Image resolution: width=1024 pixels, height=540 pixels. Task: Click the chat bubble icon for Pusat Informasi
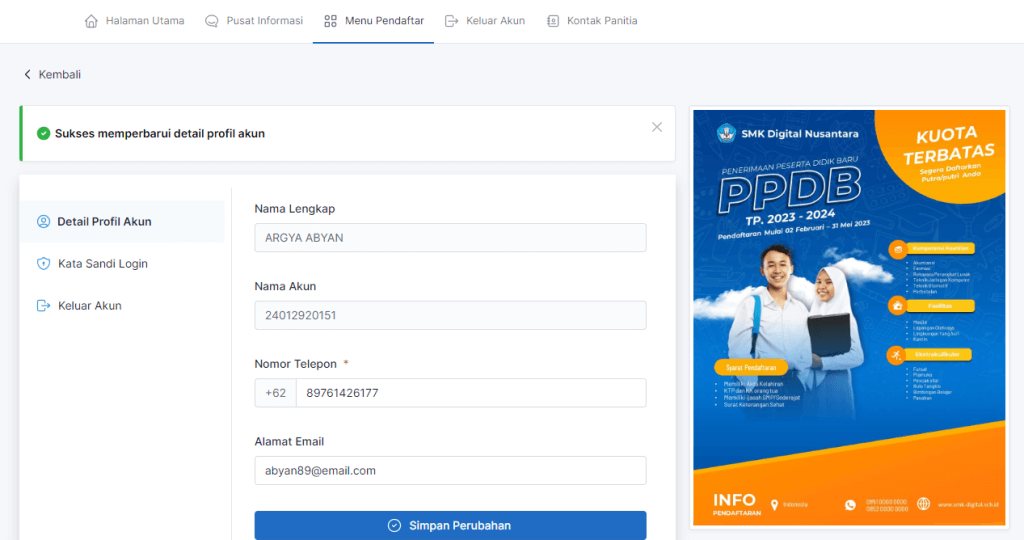click(x=211, y=21)
